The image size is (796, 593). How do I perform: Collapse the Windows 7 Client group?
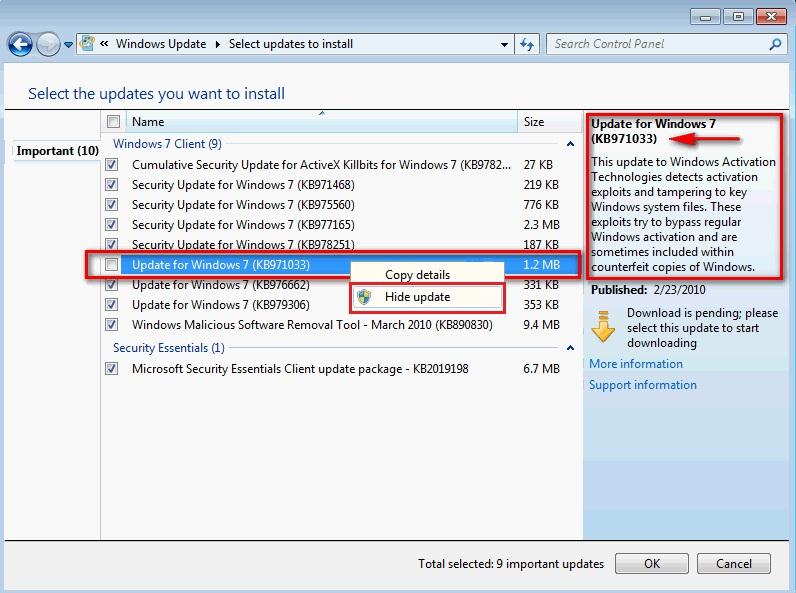(x=571, y=144)
